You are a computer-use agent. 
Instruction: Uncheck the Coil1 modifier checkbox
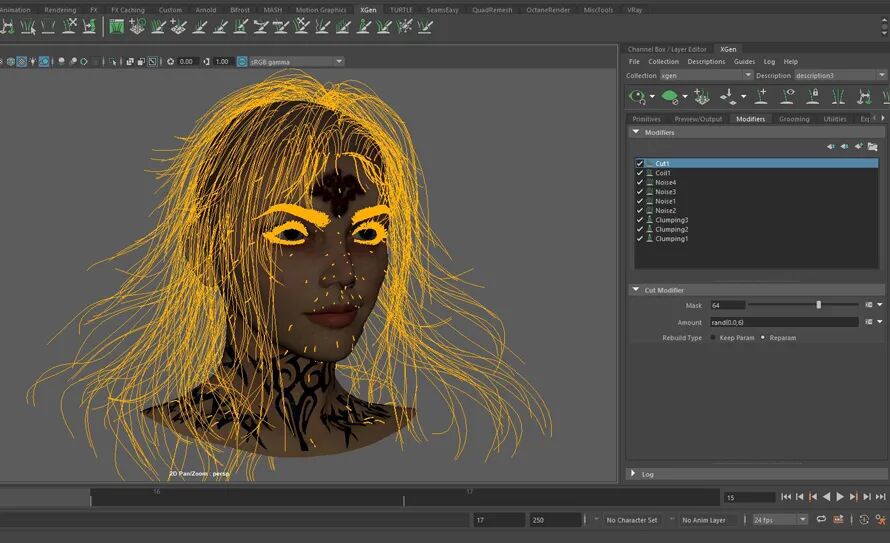click(640, 173)
